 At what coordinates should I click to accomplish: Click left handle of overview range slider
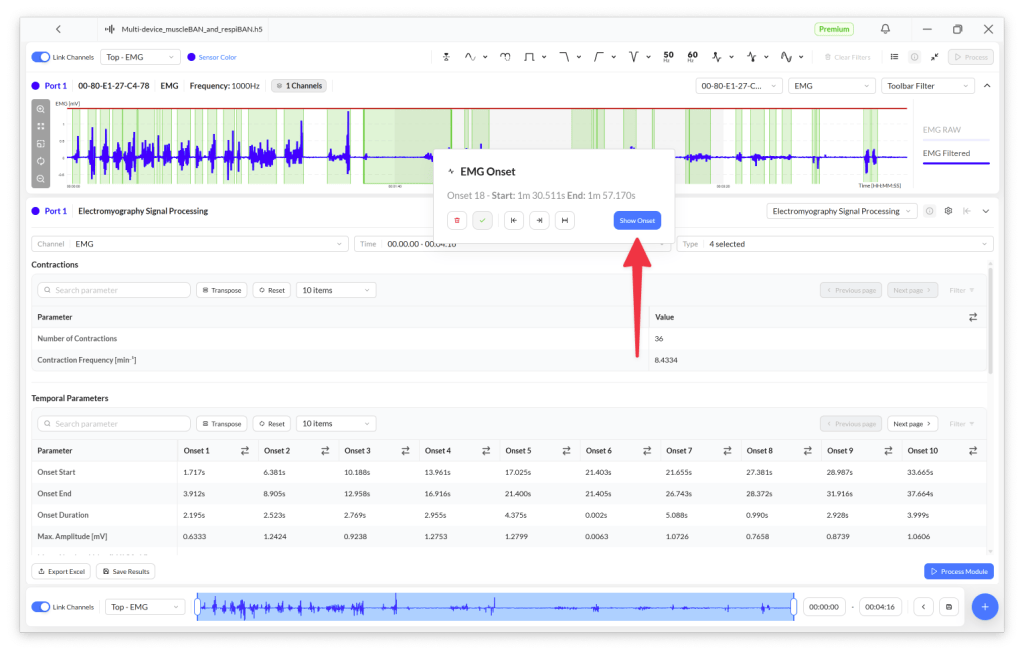click(197, 607)
